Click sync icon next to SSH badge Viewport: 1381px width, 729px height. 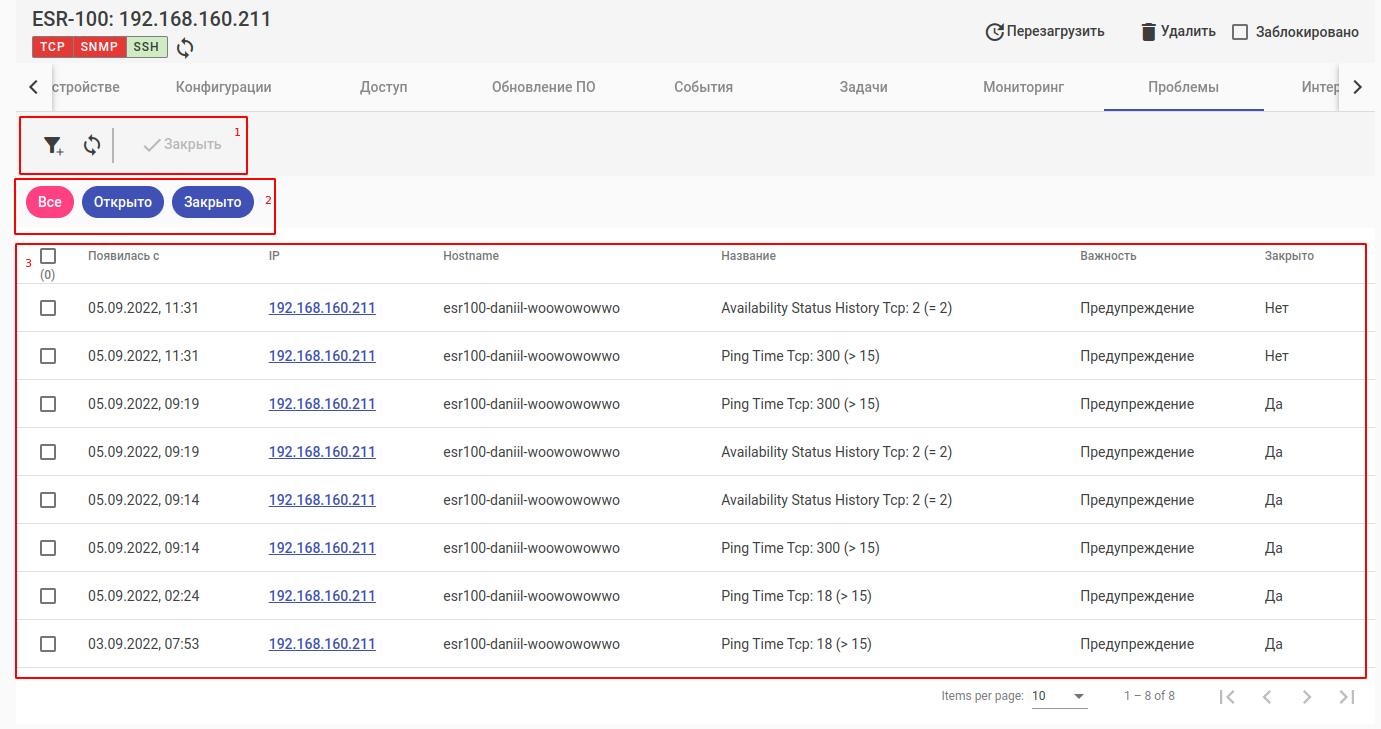(x=185, y=47)
